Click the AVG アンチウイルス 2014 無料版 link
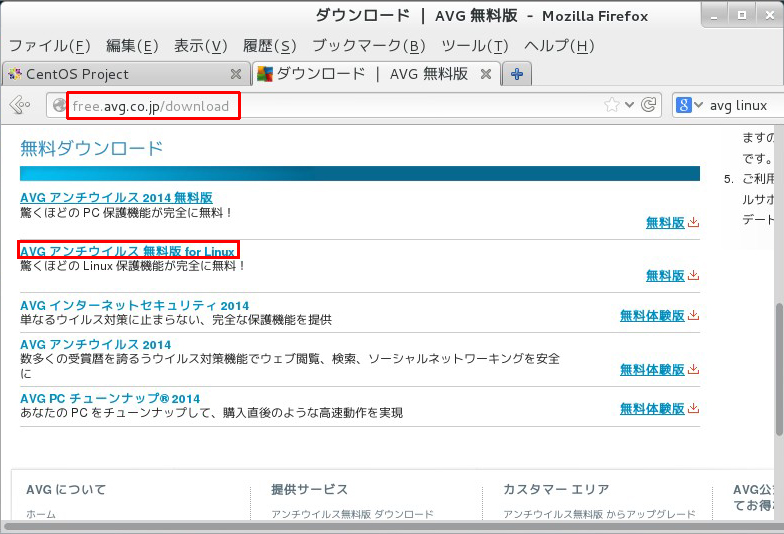Screen dimensions: 784x534 pyautogui.click(x=116, y=198)
